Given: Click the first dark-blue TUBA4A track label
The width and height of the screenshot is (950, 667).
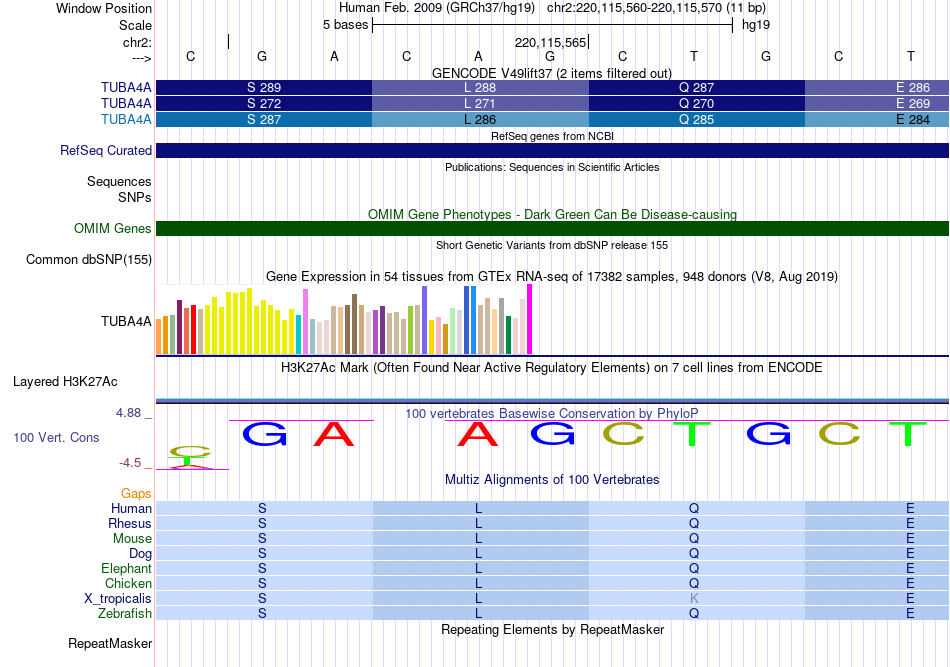Looking at the screenshot, I should (x=126, y=87).
